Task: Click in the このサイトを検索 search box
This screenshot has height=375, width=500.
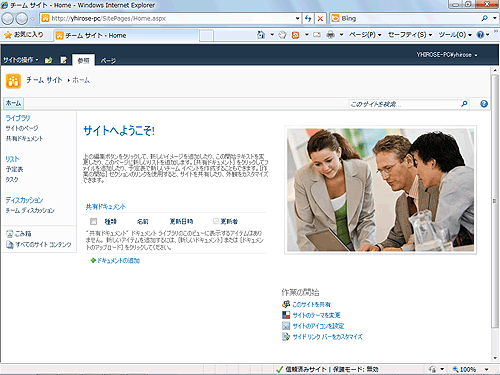Action: click(404, 104)
